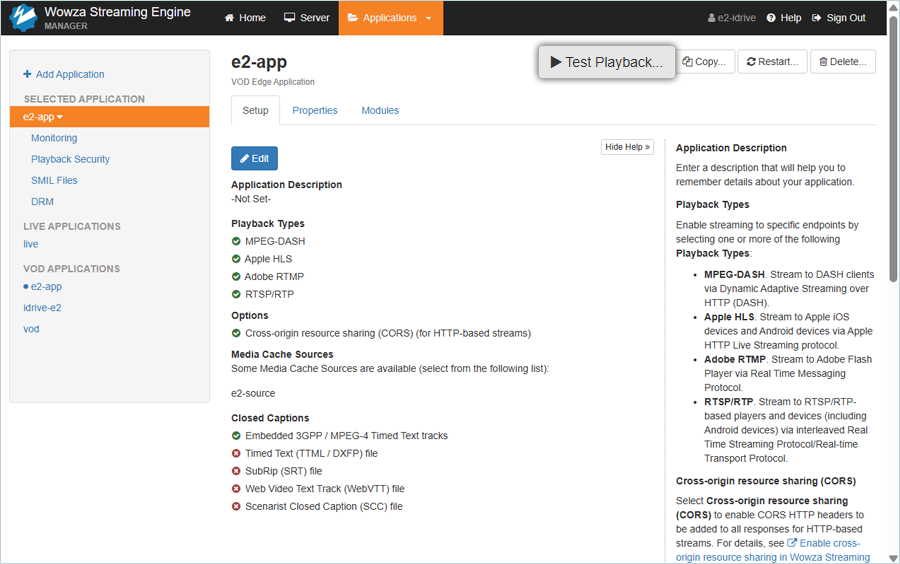The image size is (900, 564).
Task: Click Add Application in sidebar
Action: tap(64, 74)
